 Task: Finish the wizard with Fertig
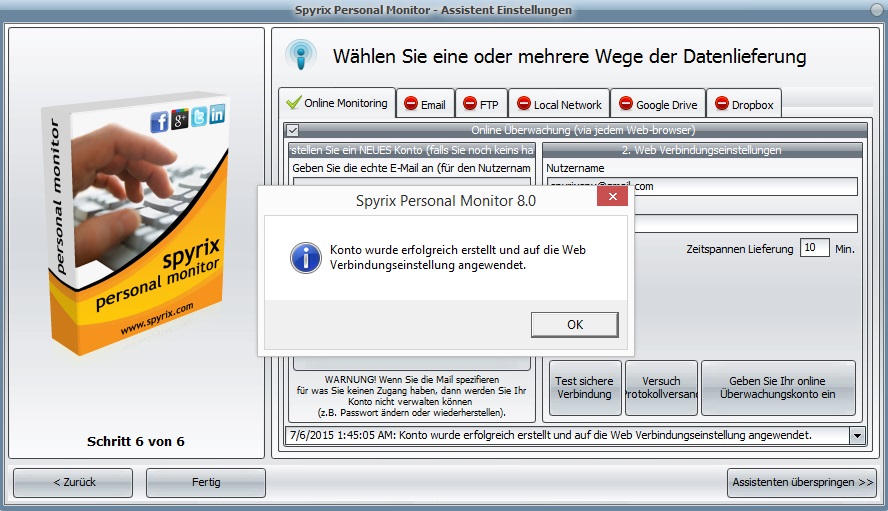pos(206,483)
